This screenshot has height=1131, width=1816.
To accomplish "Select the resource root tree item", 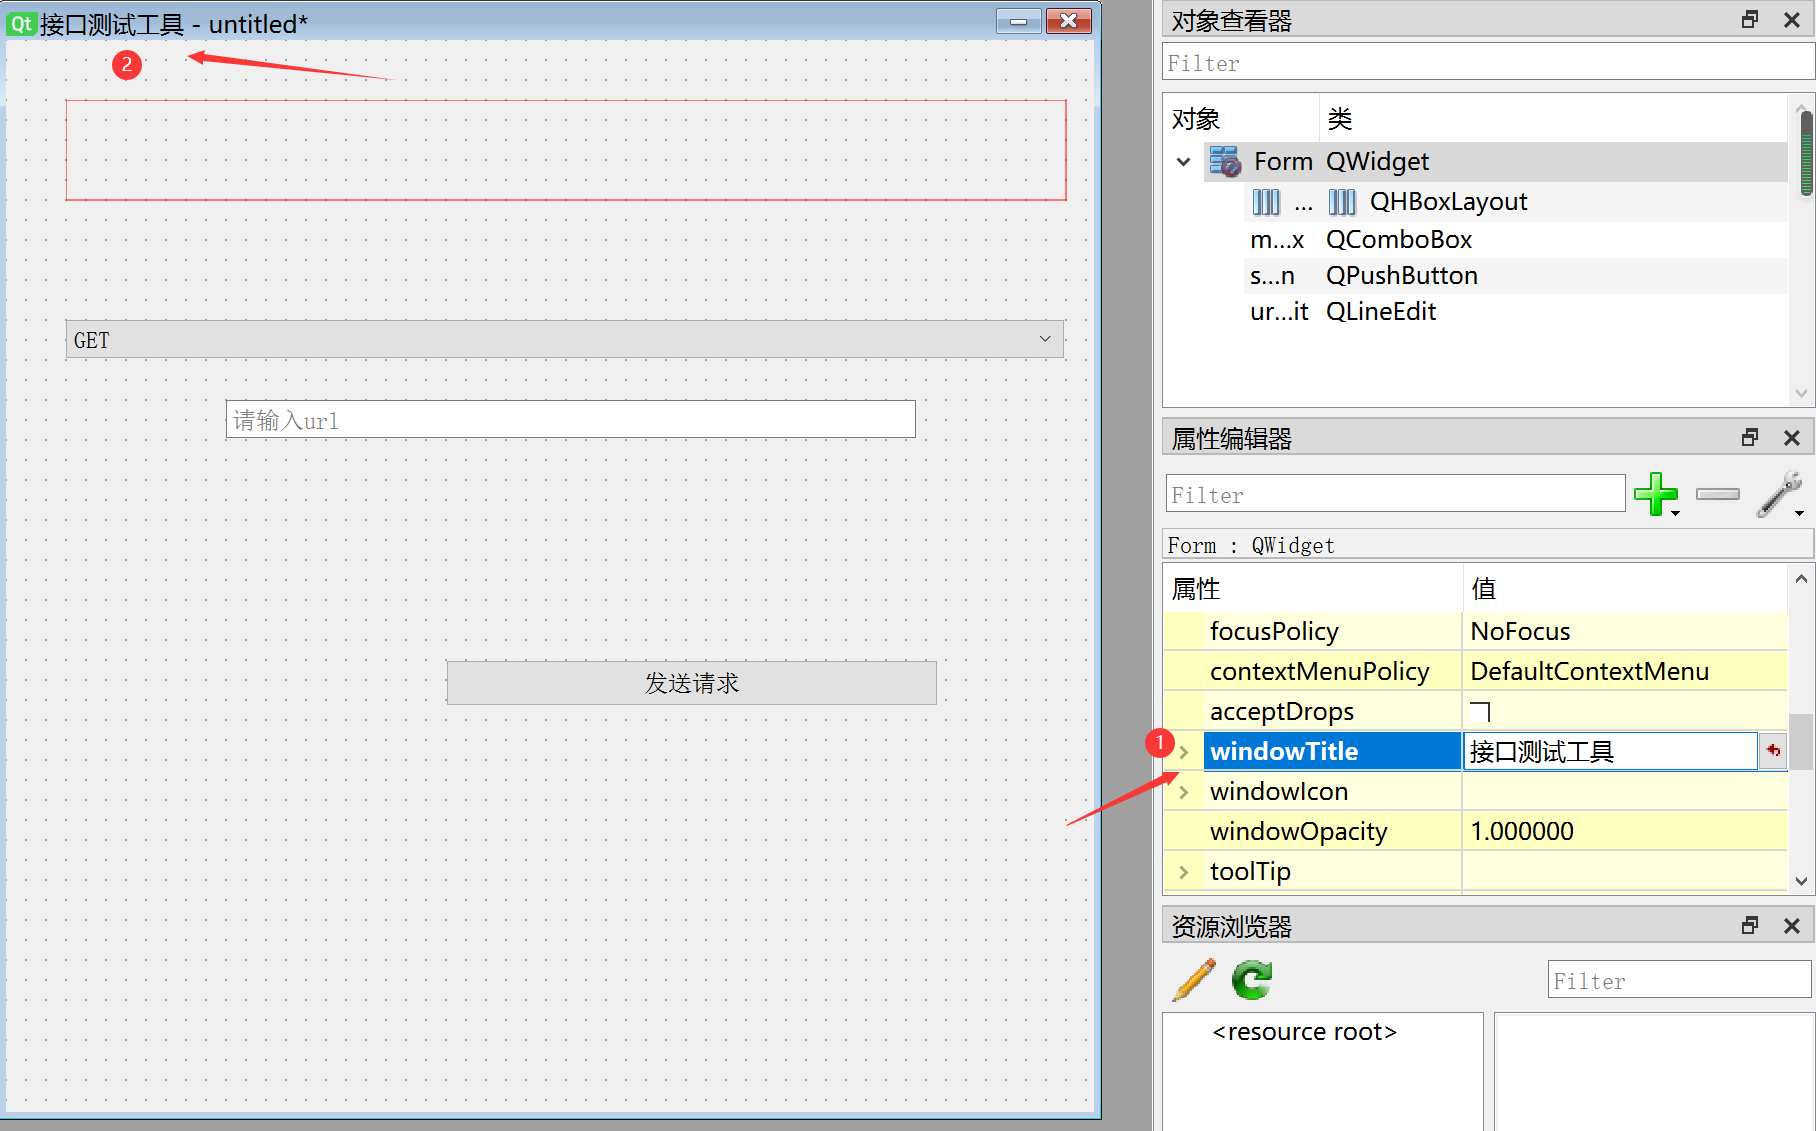I will (x=1304, y=1032).
